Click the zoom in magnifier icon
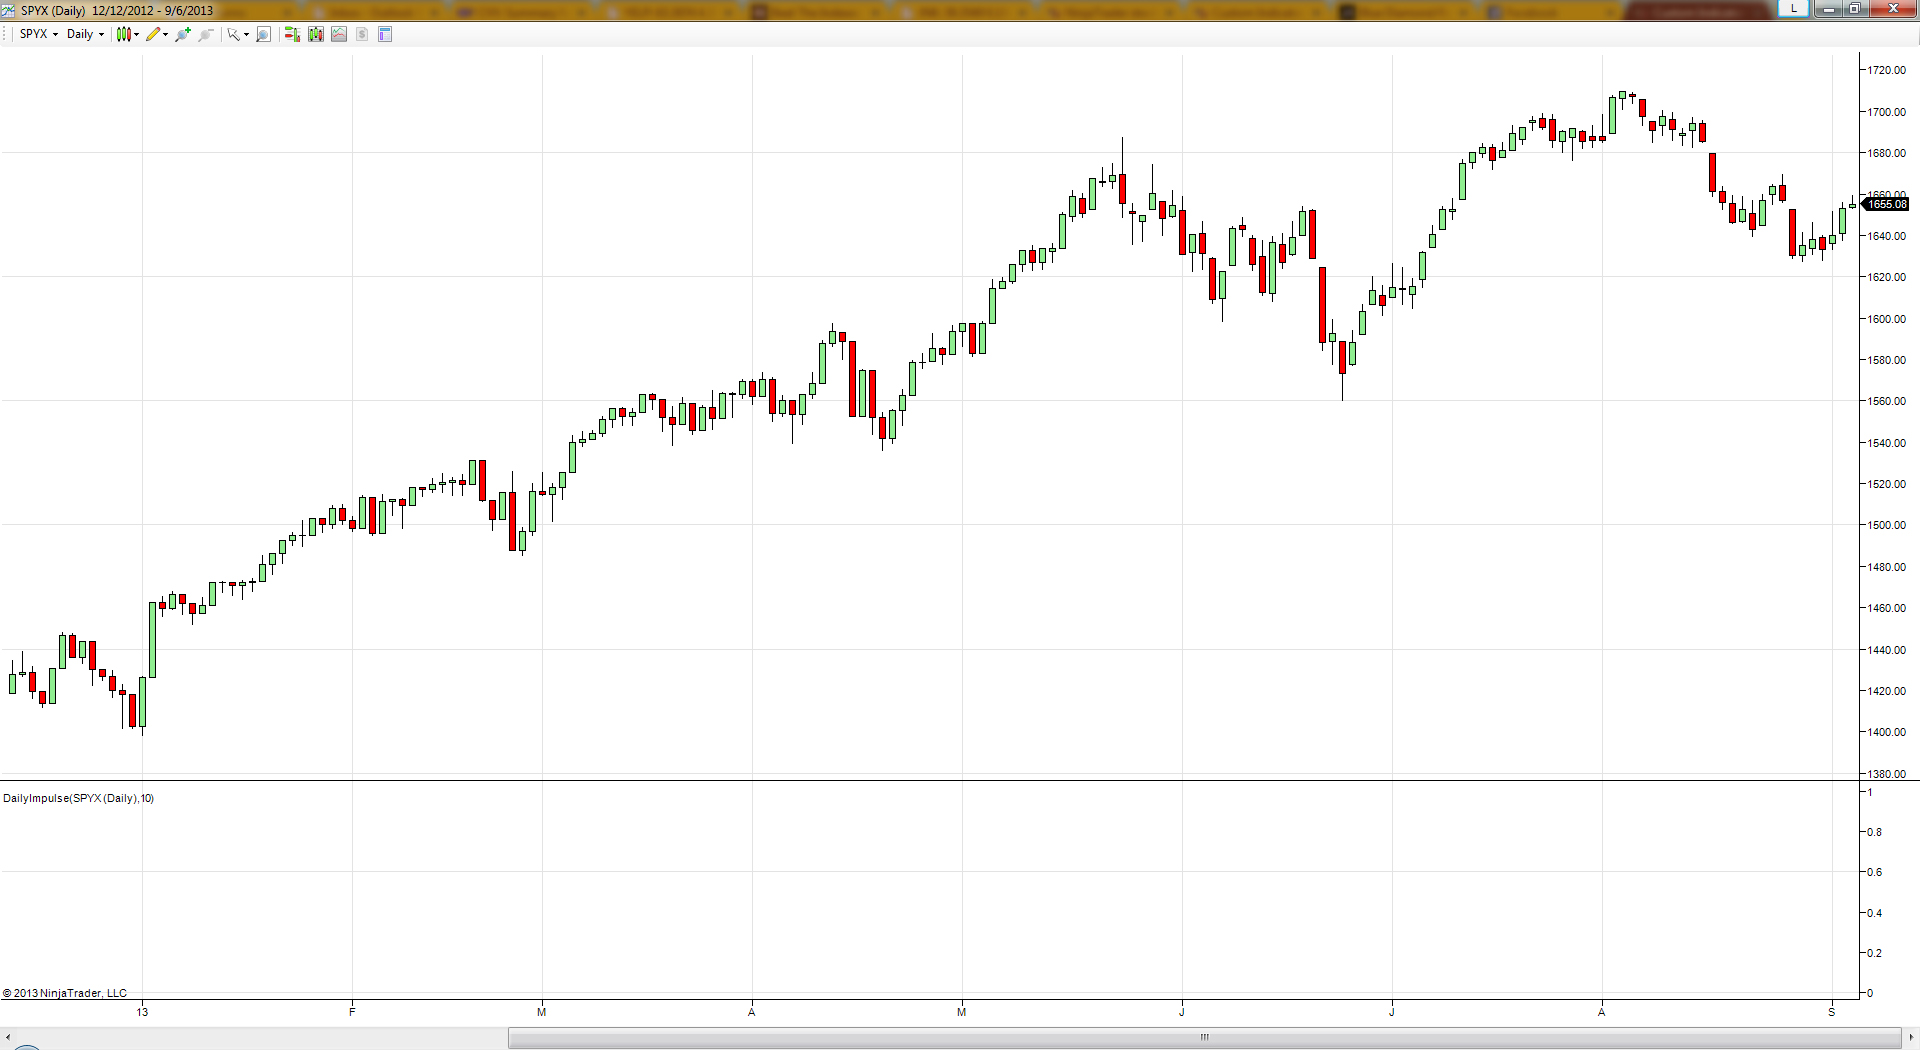Screen dimensions: 1920x1050 [x=182, y=34]
